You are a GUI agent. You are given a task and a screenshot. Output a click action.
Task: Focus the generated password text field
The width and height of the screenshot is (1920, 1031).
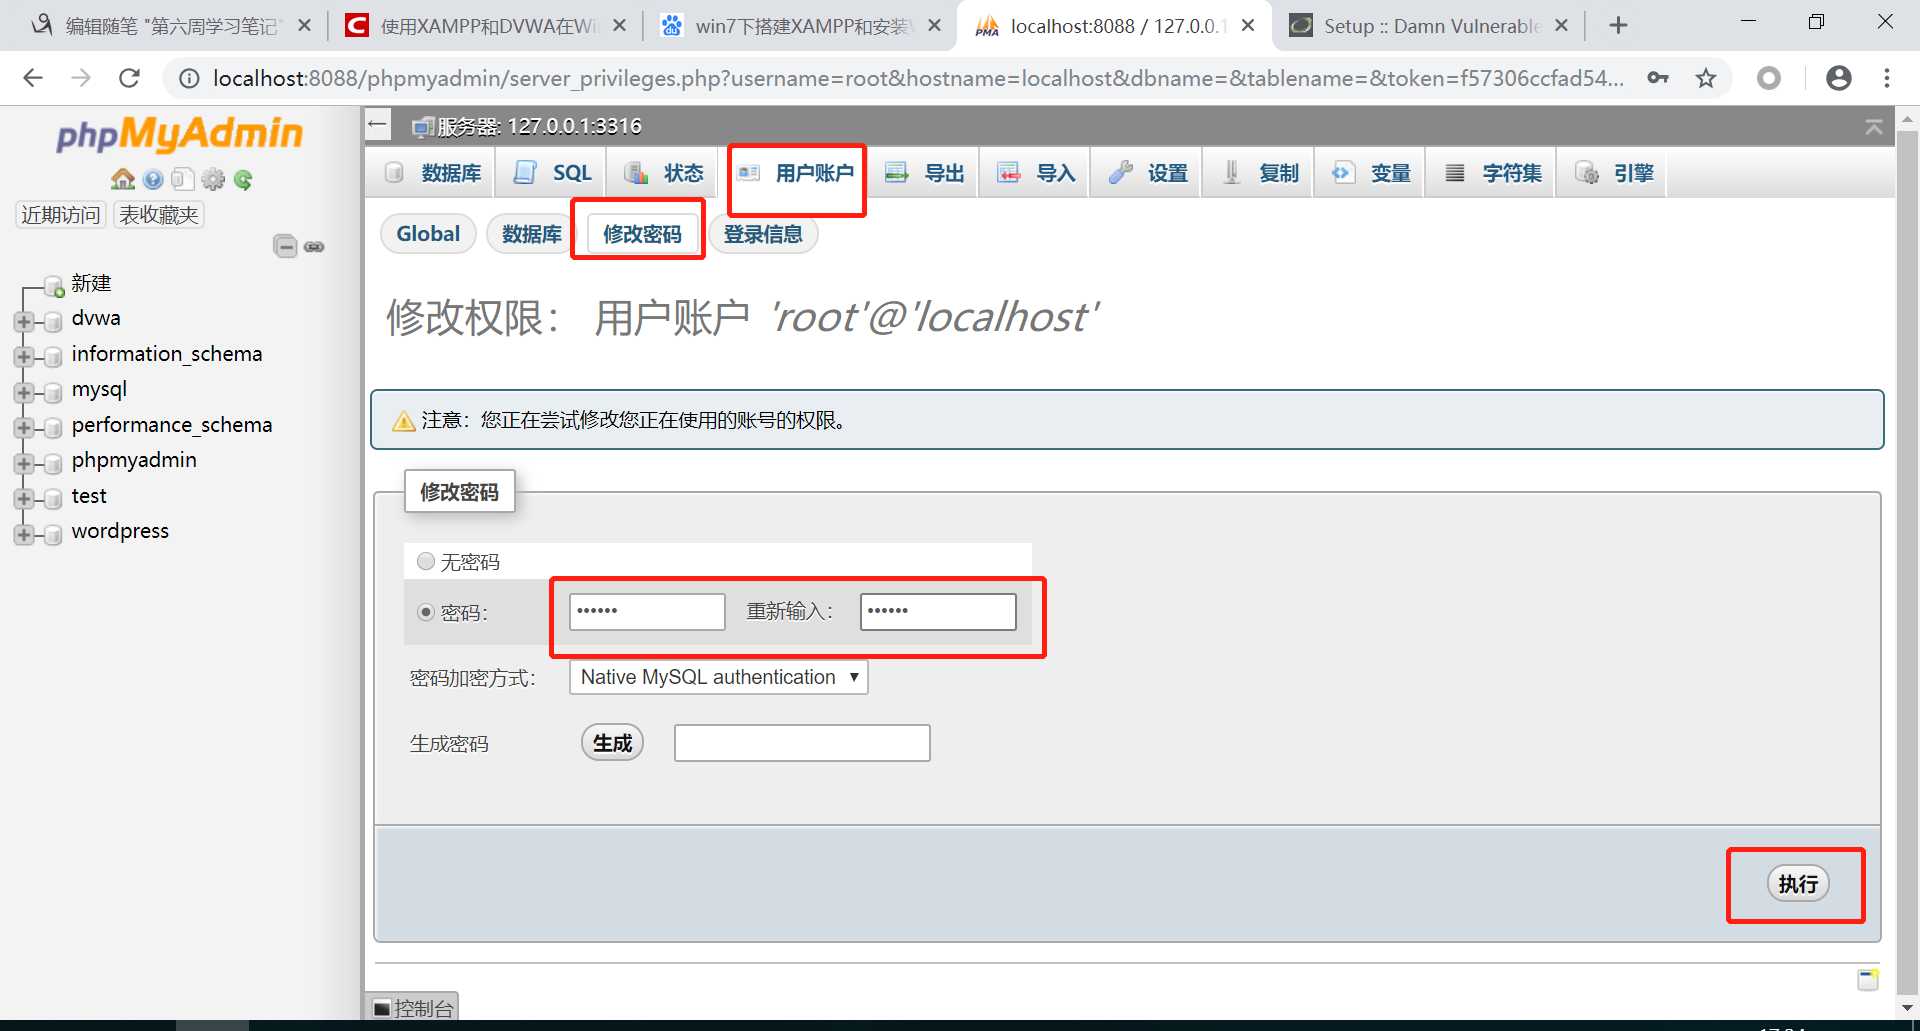click(x=802, y=743)
